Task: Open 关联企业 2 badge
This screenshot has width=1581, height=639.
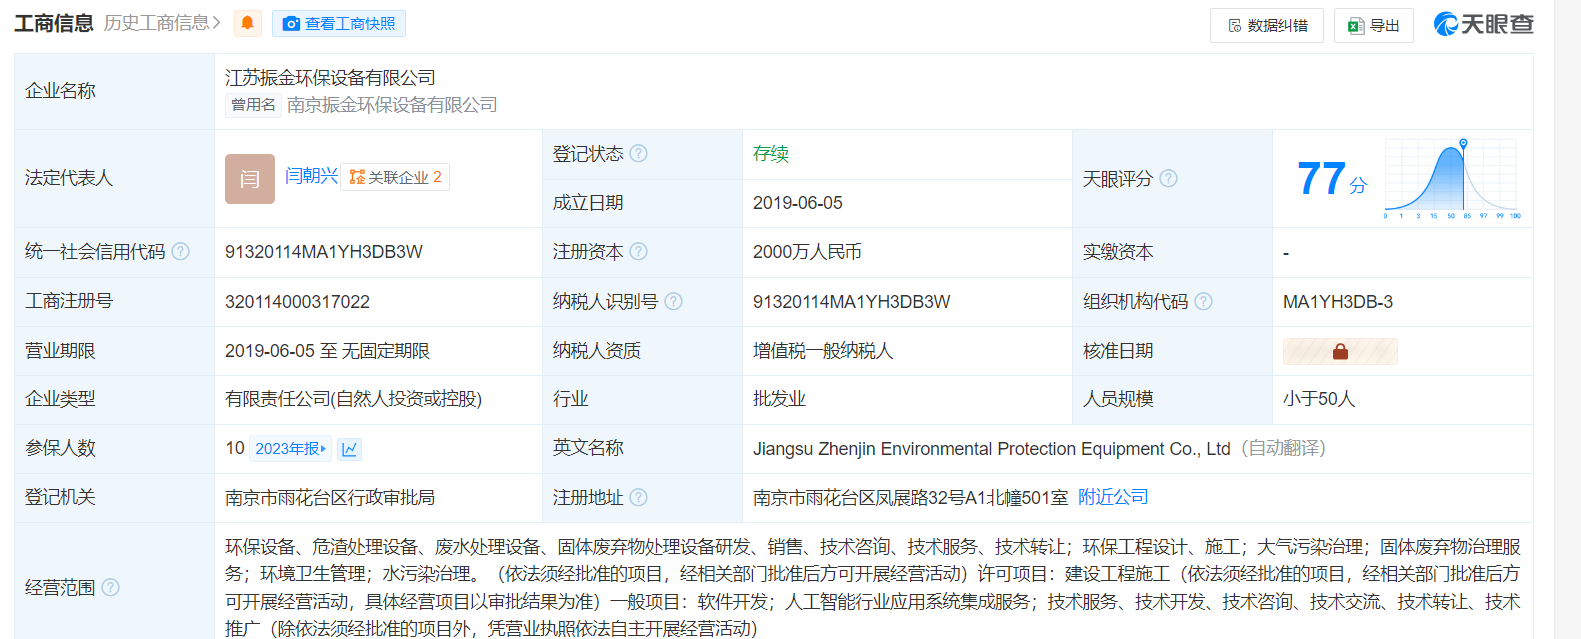Action: (x=395, y=177)
